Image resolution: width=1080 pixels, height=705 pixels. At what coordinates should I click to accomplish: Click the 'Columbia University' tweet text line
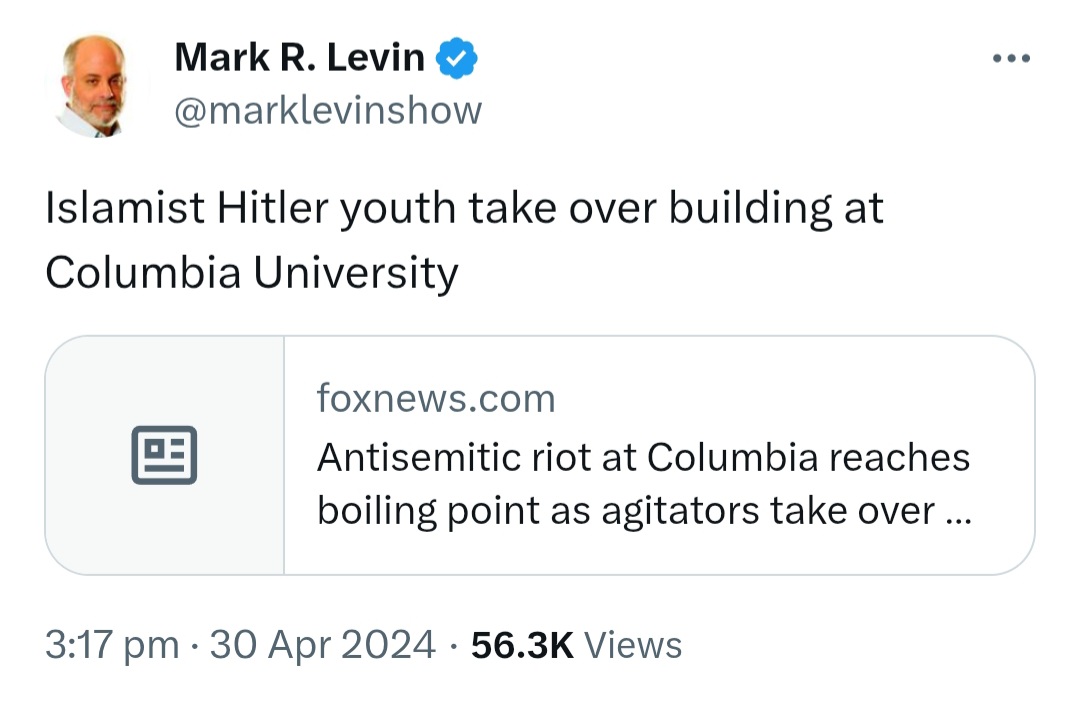pos(252,273)
